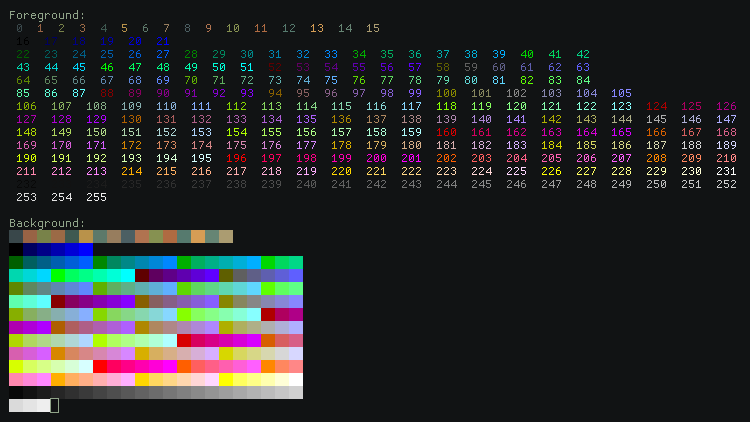This screenshot has width=750, height=422.
Task: Click the number 252 at the row's end
Action: pyautogui.click(x=726, y=185)
